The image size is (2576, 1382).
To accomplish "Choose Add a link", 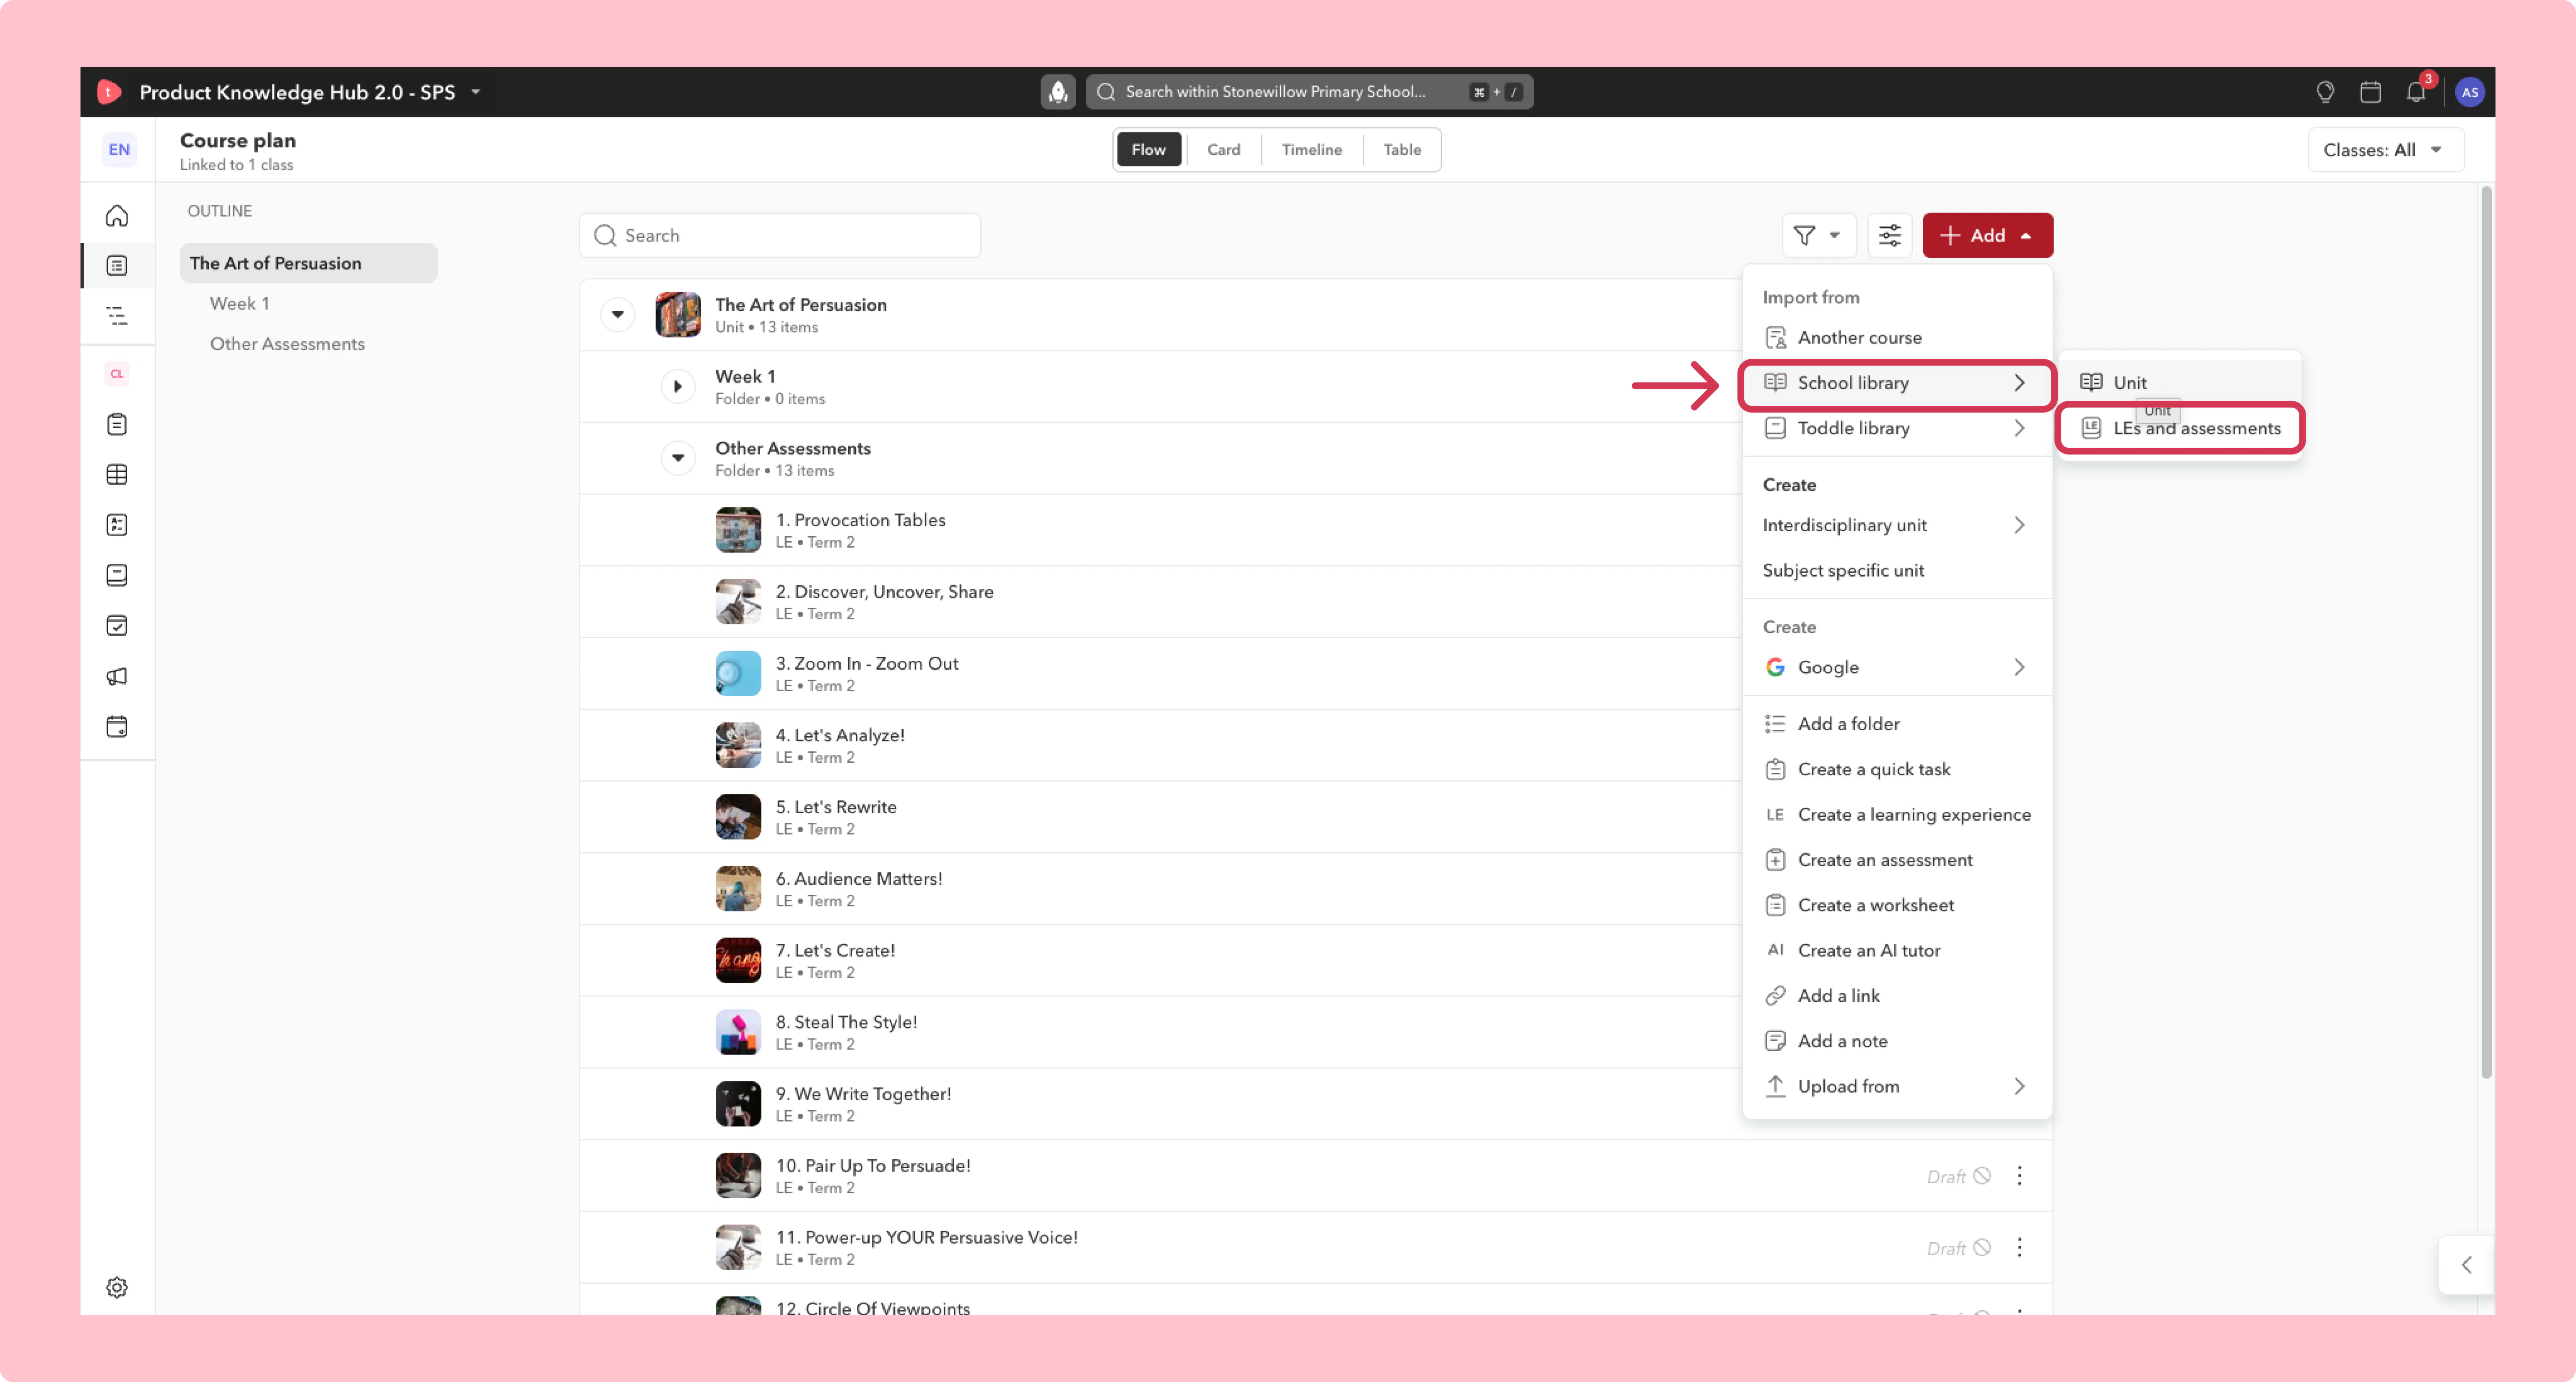I will 1897,995.
